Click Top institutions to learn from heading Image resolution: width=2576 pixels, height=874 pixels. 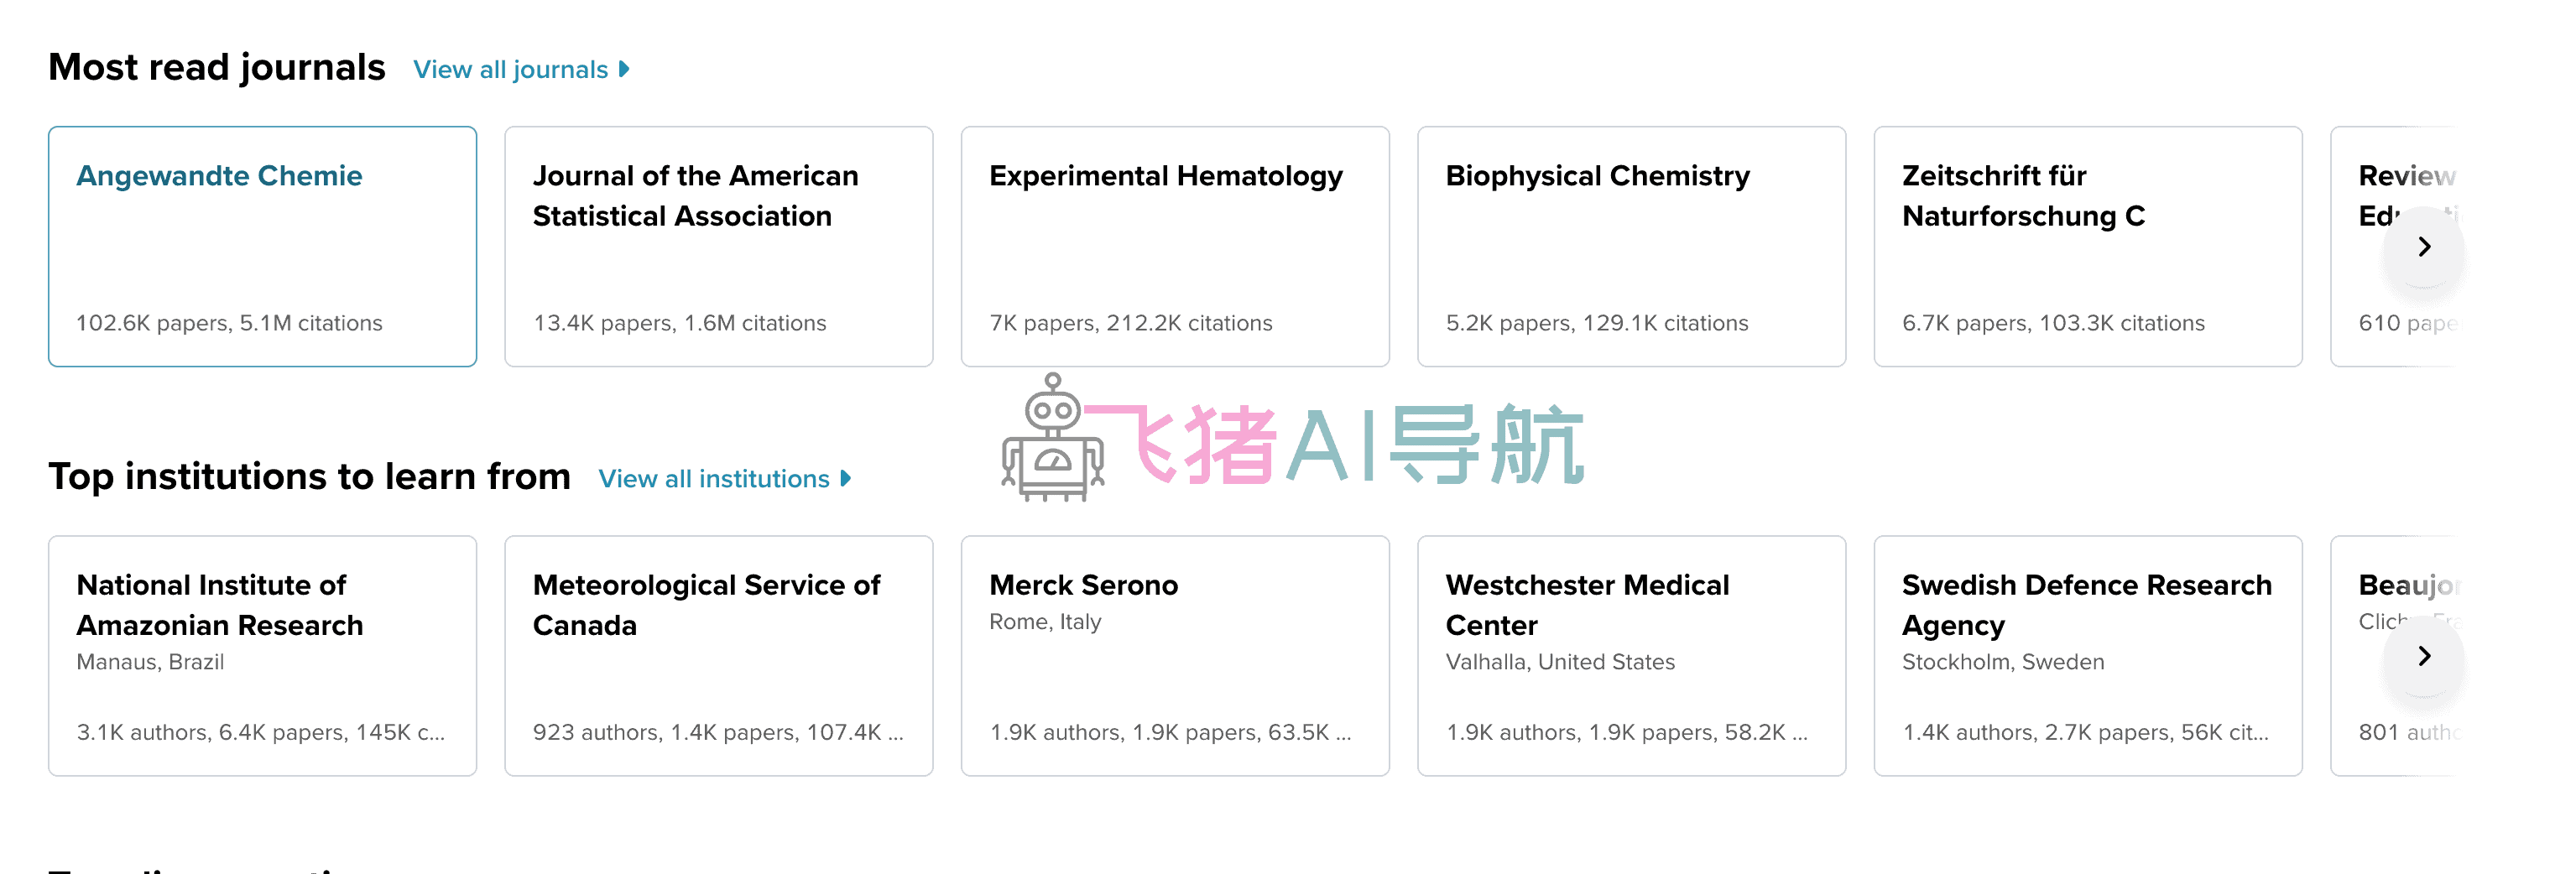coord(309,477)
